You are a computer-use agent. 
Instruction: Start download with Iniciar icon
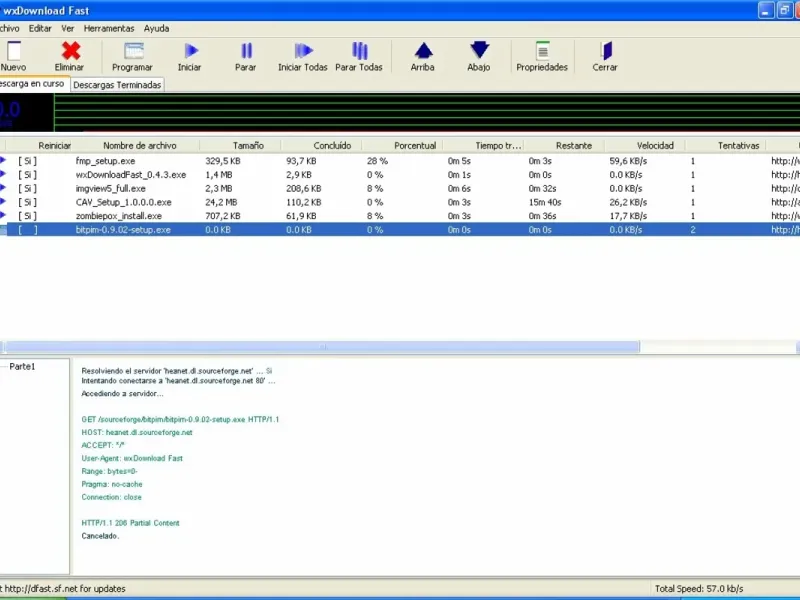click(x=190, y=51)
